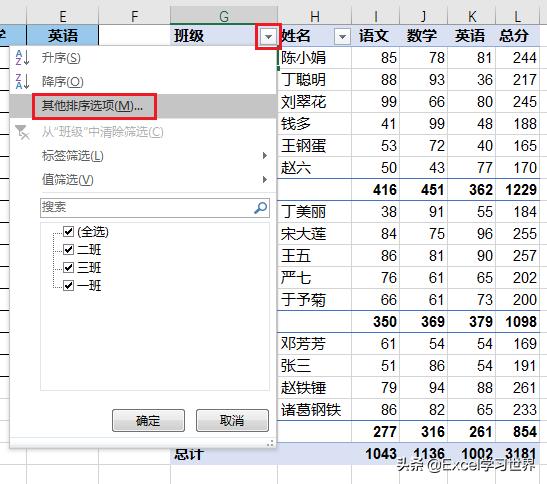The image size is (547, 484).
Task: Select column F header
Action: [x=134, y=16]
